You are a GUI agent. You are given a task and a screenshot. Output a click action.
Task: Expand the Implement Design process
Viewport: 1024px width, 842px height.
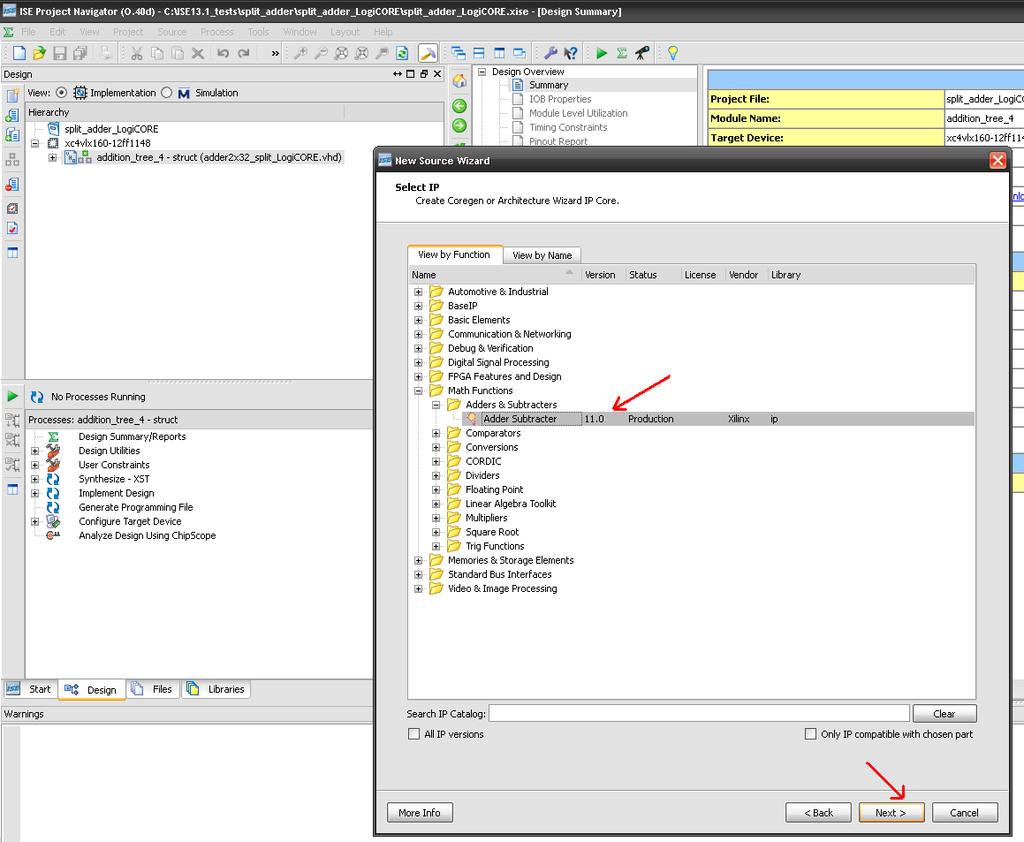(35, 493)
